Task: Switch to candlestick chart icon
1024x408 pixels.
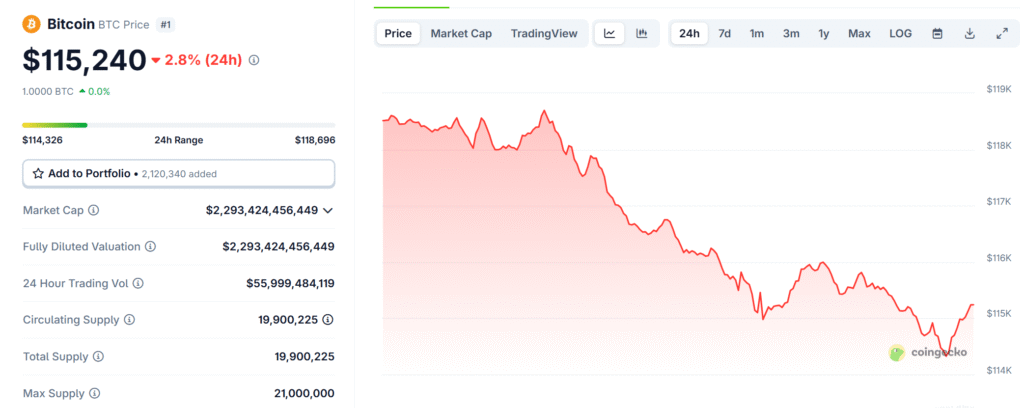Action: (x=641, y=33)
